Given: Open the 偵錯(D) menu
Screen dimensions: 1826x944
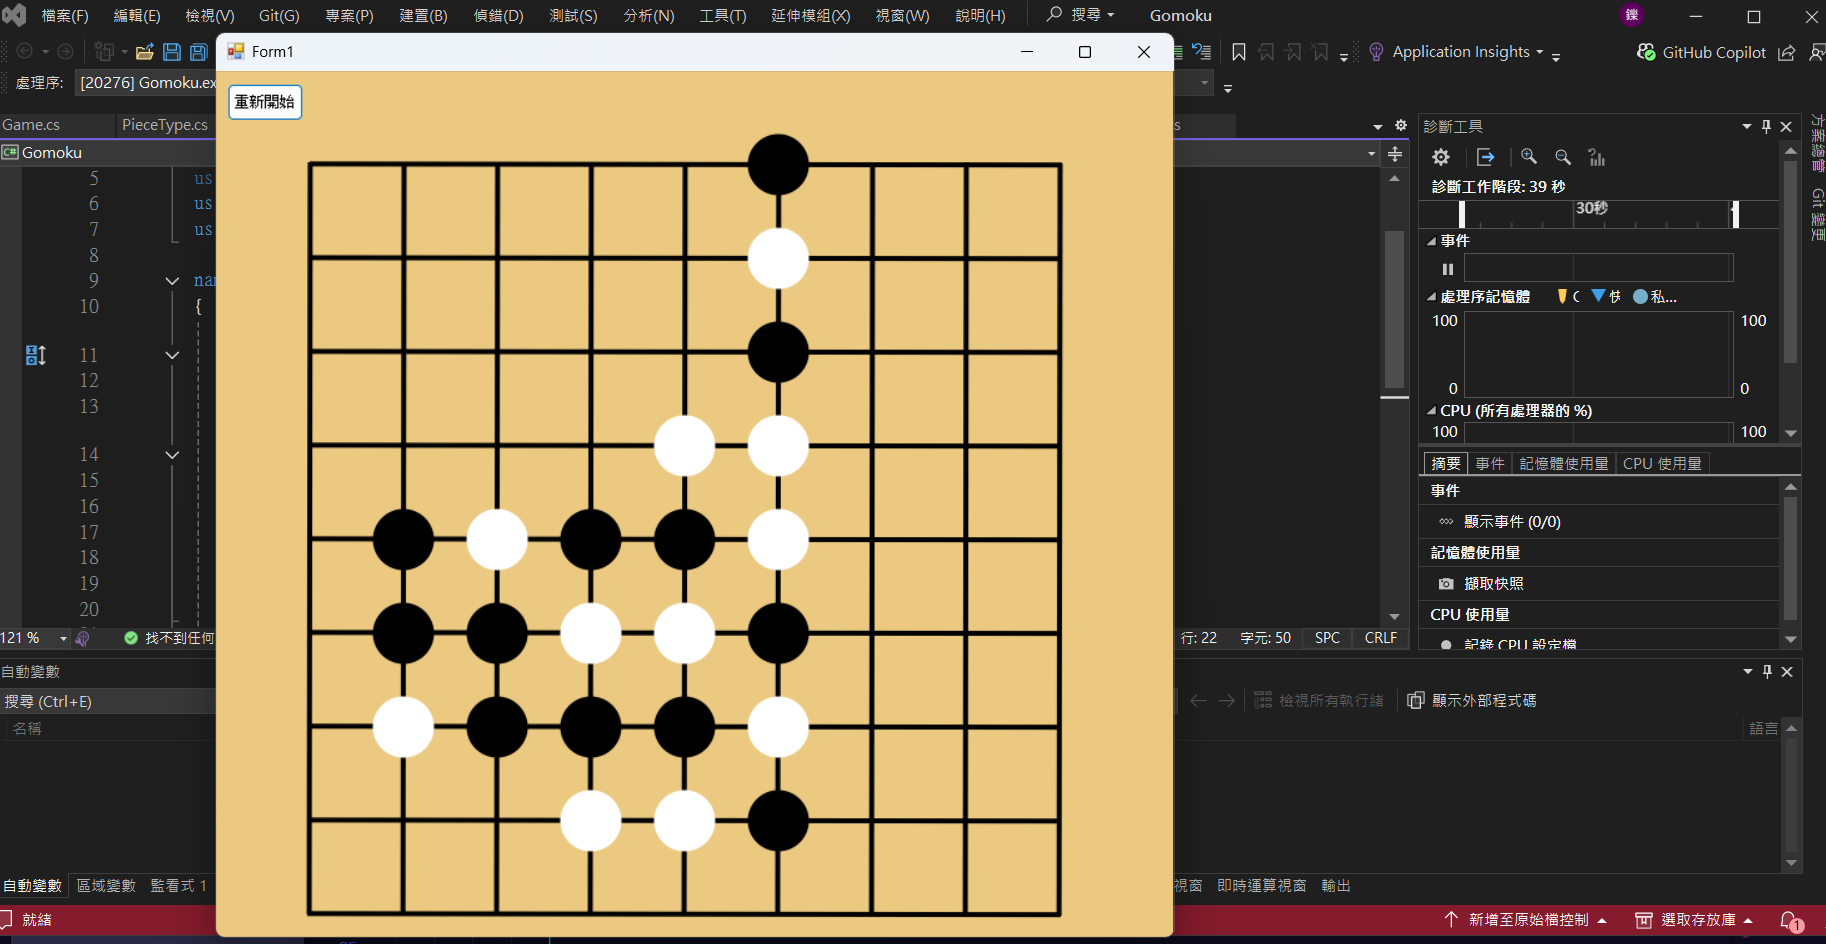Looking at the screenshot, I should point(497,15).
